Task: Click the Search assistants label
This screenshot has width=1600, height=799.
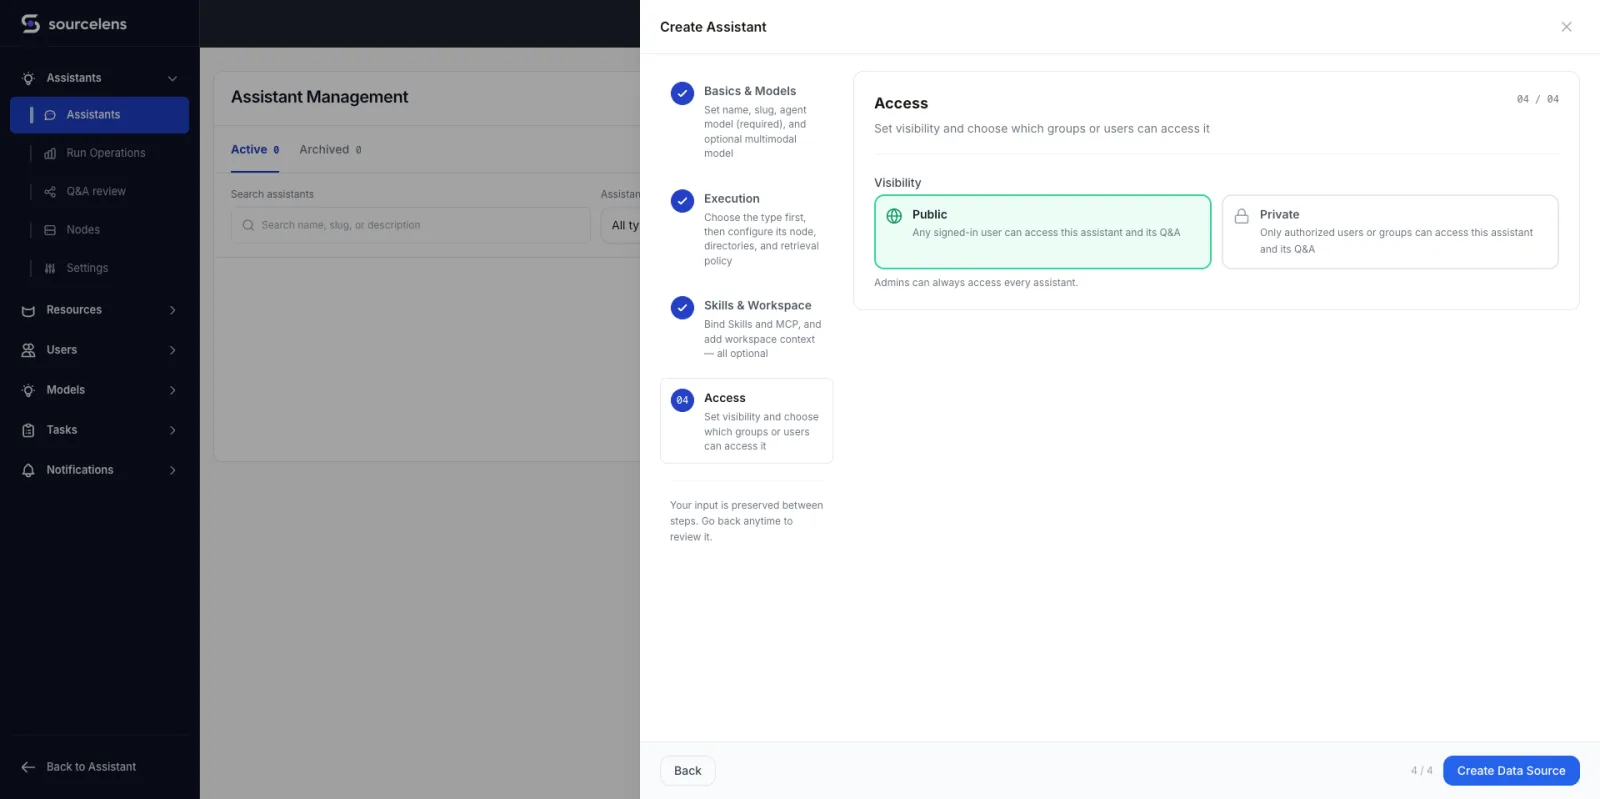Action: [x=272, y=194]
